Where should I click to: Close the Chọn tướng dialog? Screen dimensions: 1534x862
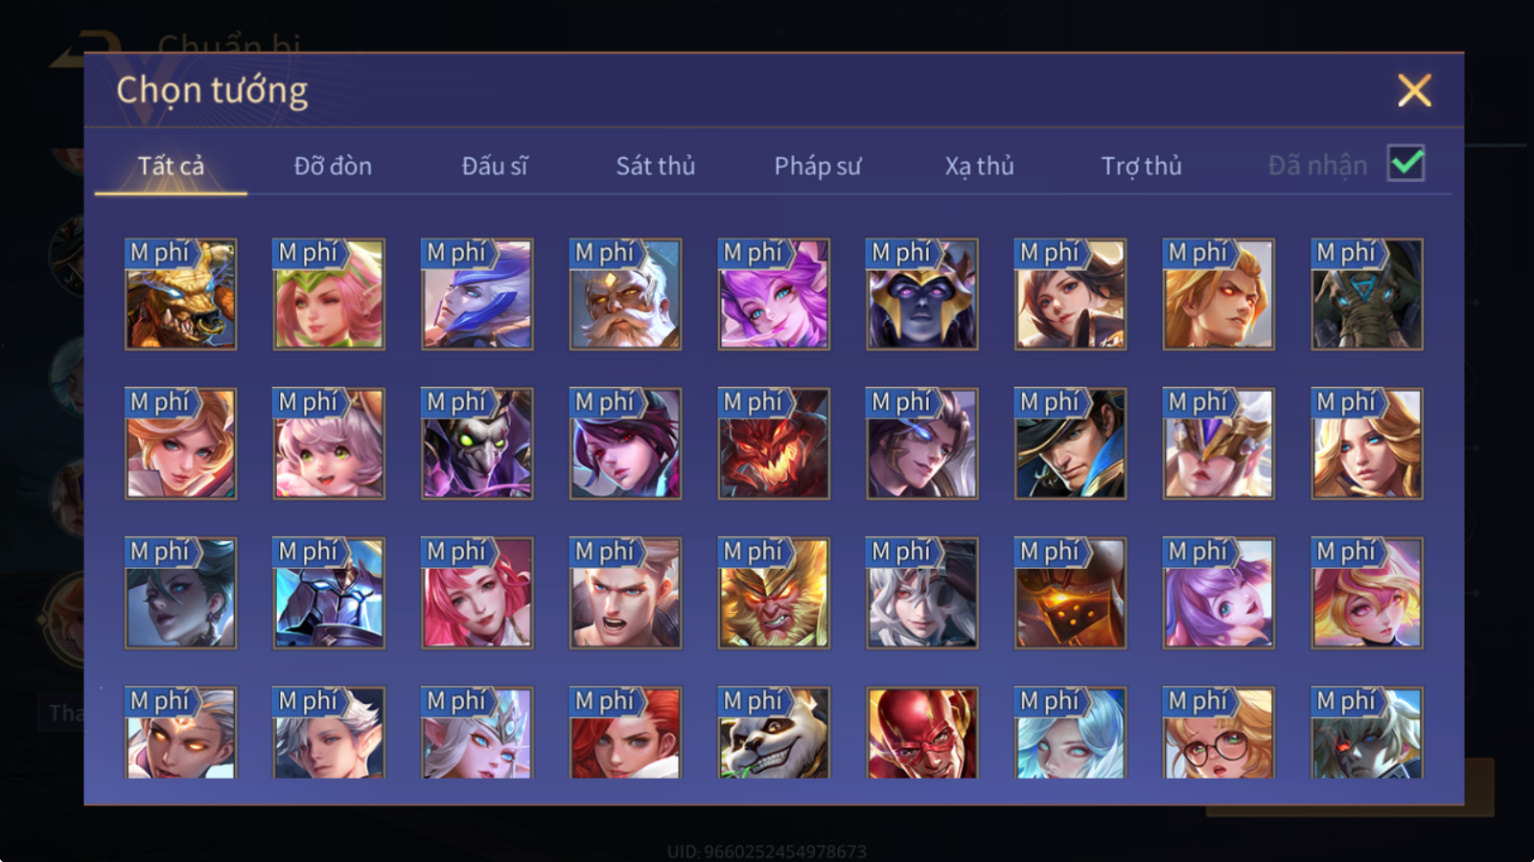click(x=1414, y=91)
